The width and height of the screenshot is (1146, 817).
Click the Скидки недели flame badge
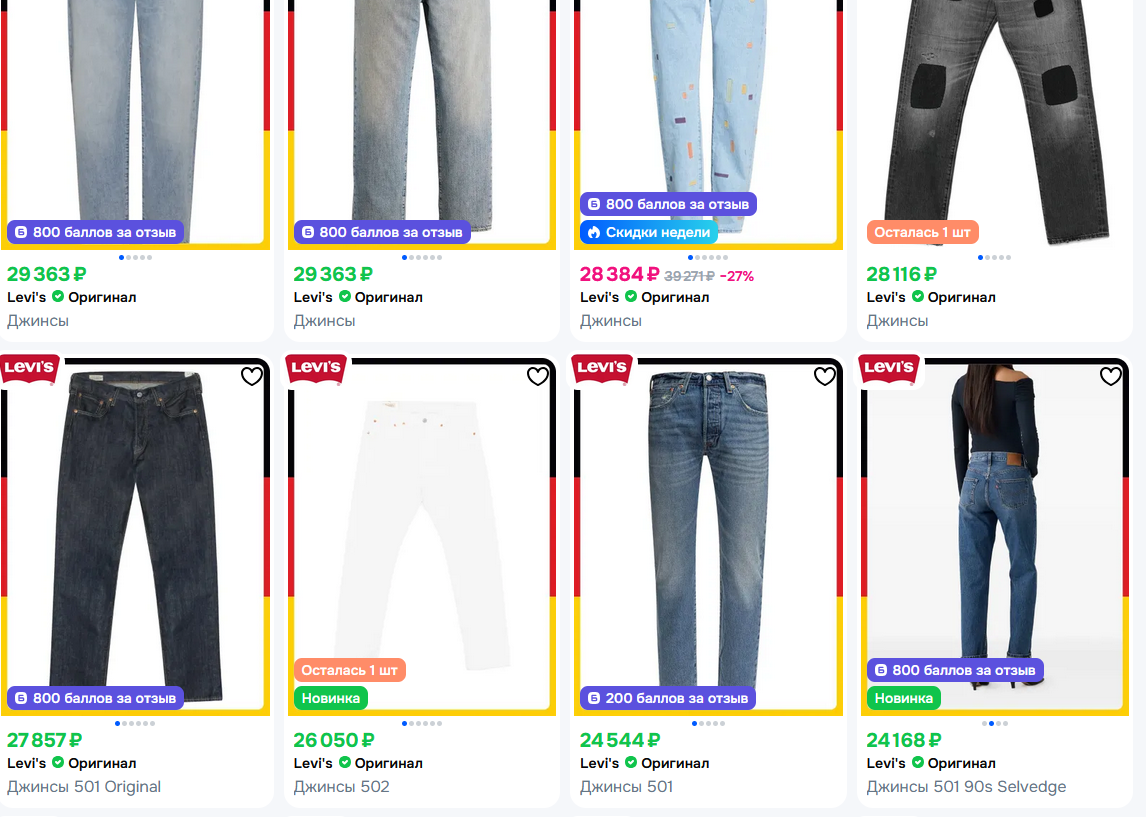point(649,232)
